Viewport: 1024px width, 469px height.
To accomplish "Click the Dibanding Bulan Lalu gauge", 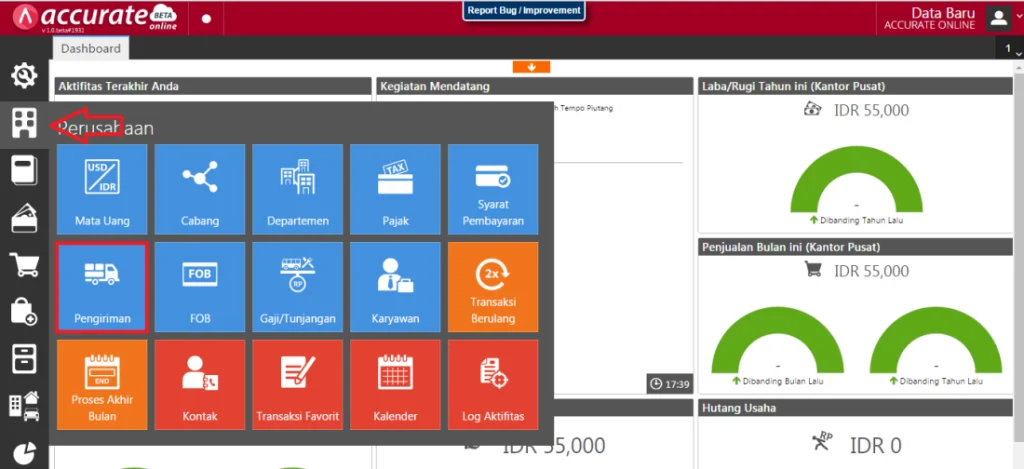I will pos(777,340).
